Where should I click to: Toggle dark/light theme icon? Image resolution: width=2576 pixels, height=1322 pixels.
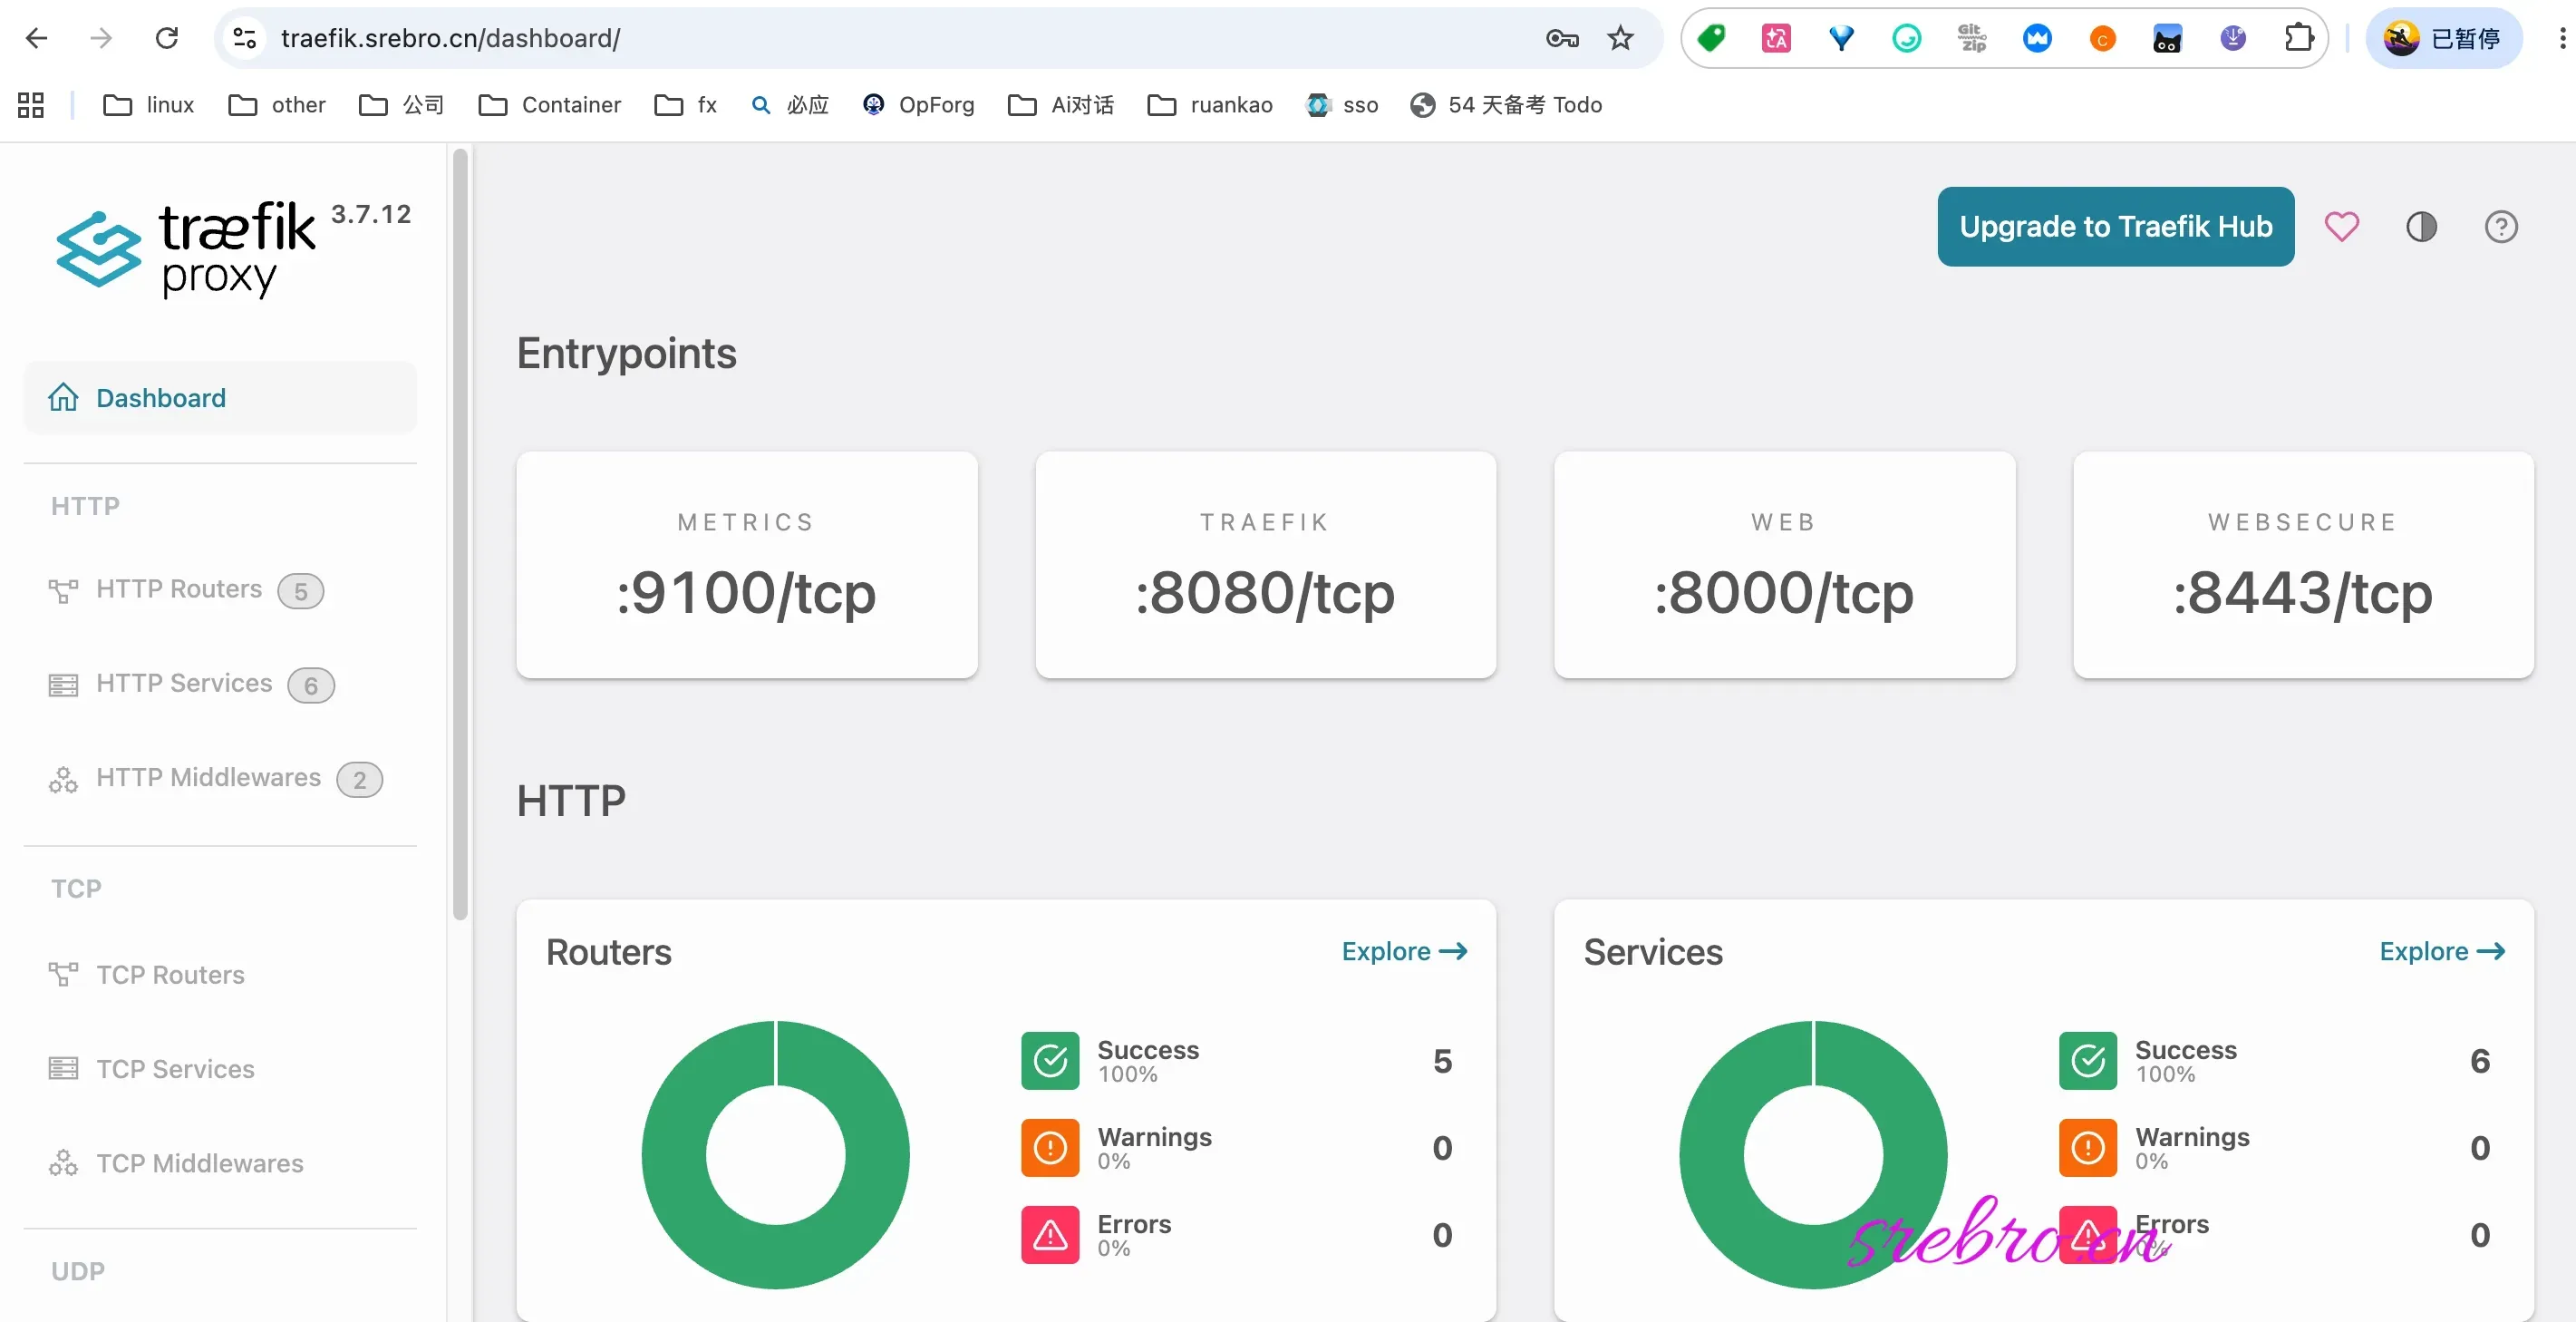(2421, 227)
